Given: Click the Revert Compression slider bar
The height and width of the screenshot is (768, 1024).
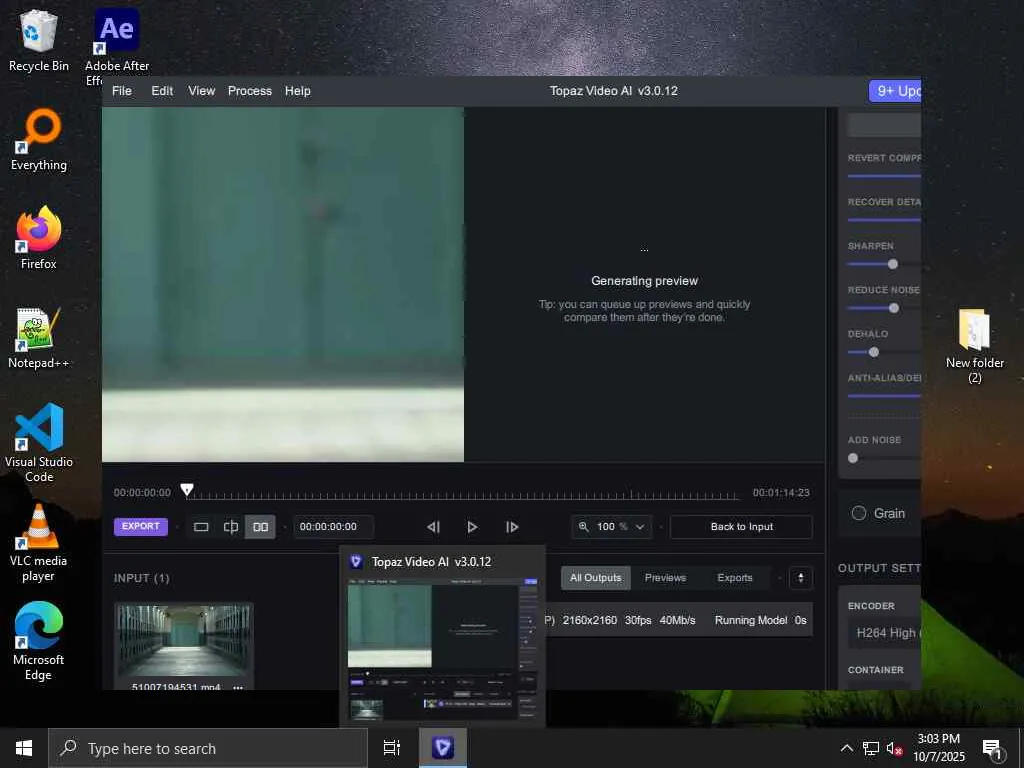Looking at the screenshot, I should (x=884, y=176).
